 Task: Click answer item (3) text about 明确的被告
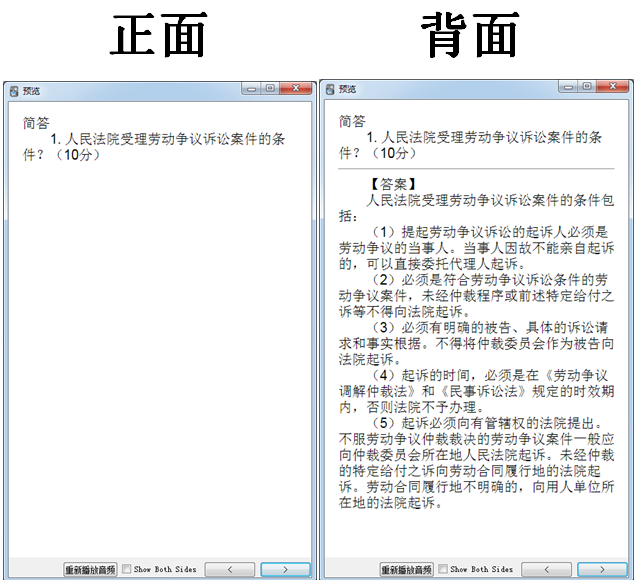[476, 344]
